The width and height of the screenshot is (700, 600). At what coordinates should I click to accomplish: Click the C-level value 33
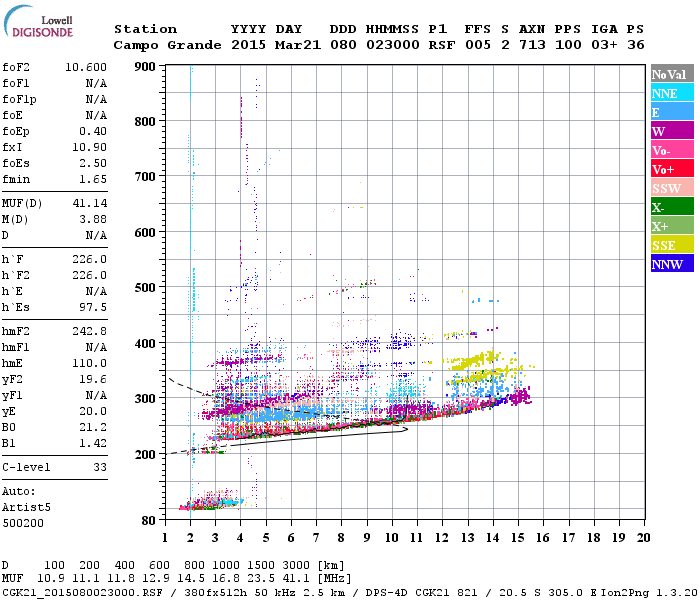pyautogui.click(x=100, y=467)
